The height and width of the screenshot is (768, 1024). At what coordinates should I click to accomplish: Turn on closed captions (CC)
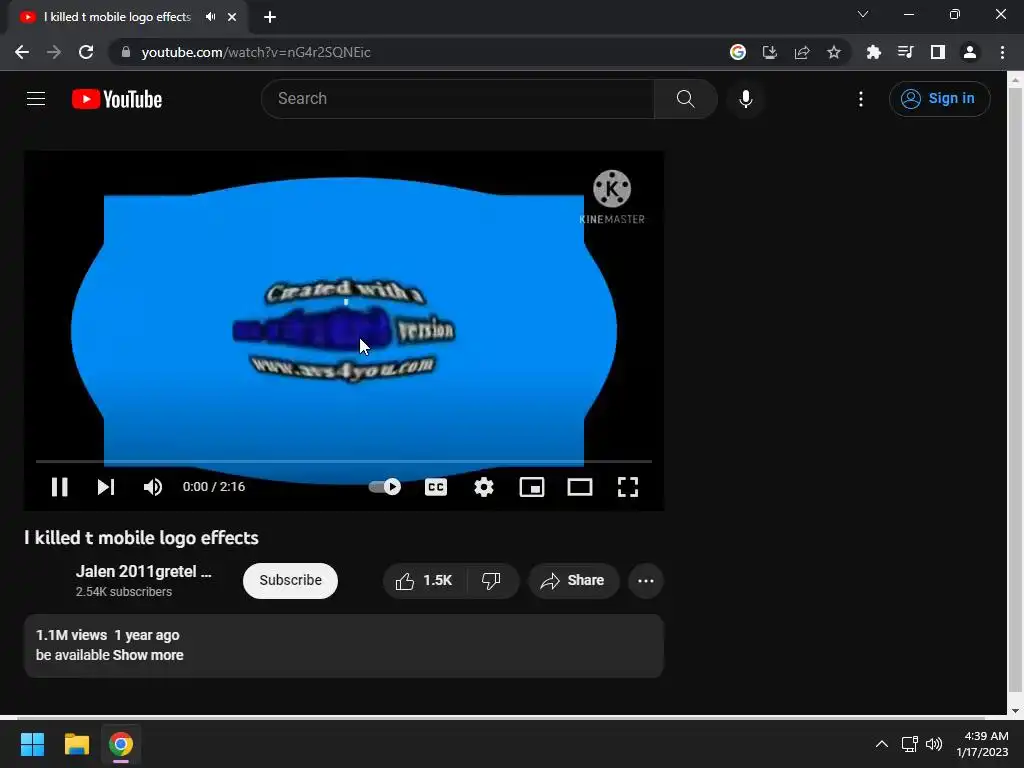436,487
